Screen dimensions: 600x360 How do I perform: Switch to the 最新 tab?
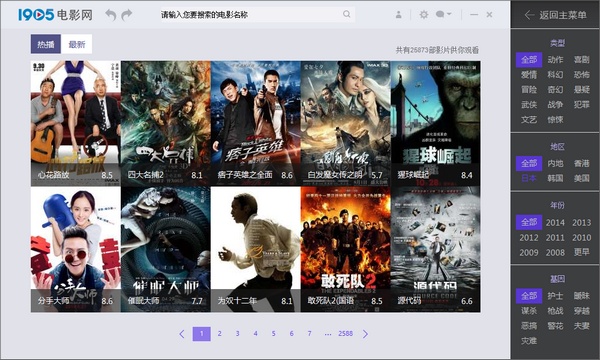tap(77, 44)
